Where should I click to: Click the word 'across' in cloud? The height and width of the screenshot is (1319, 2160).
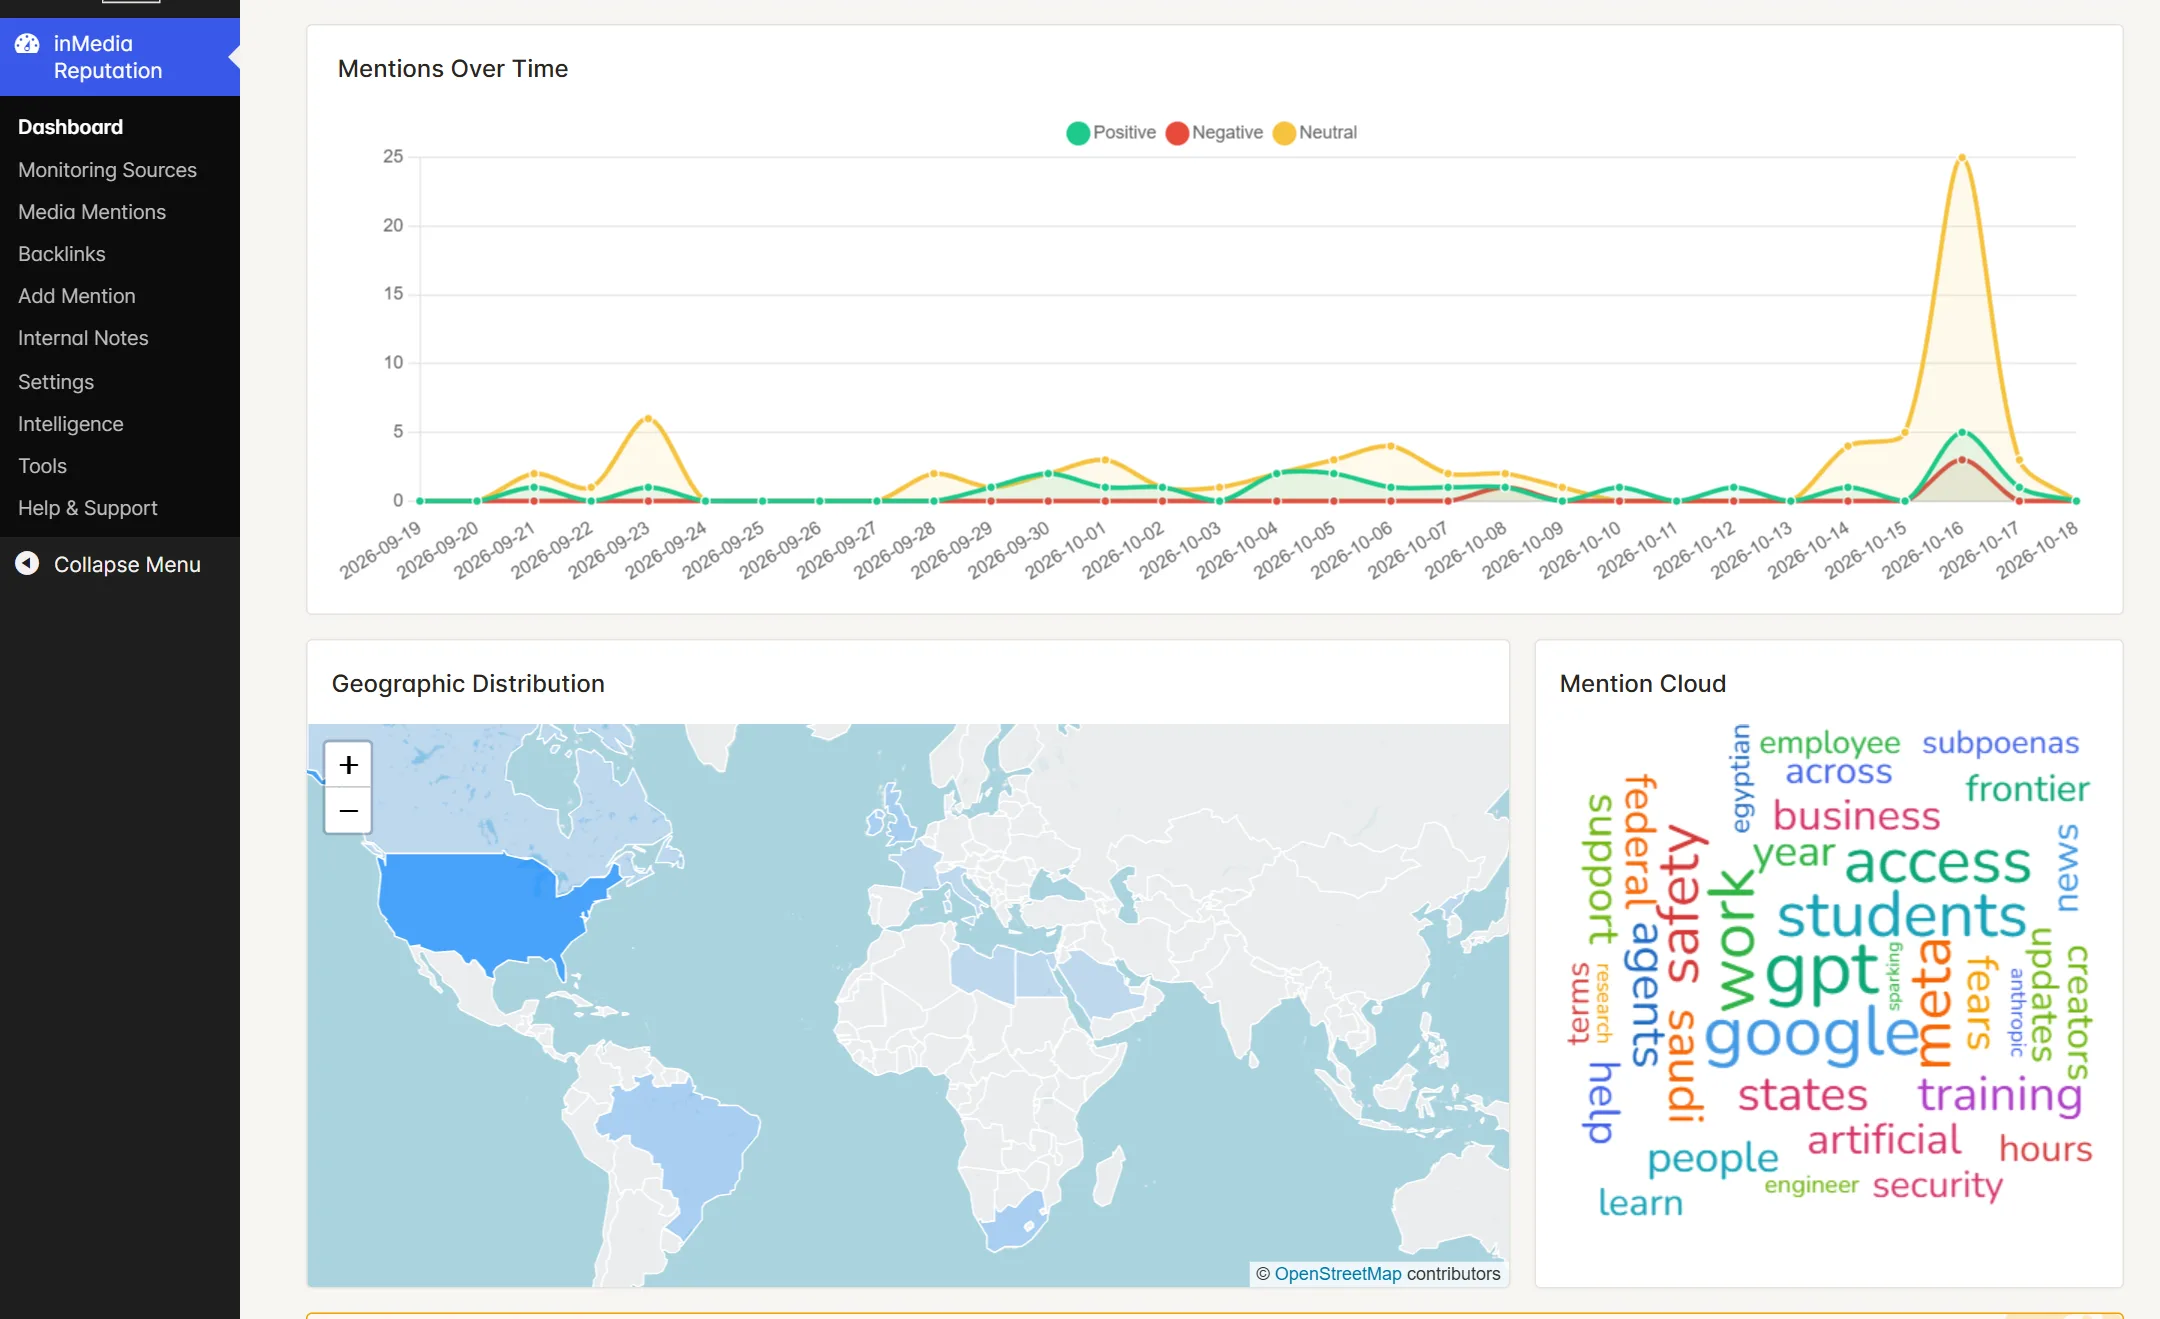[1838, 772]
